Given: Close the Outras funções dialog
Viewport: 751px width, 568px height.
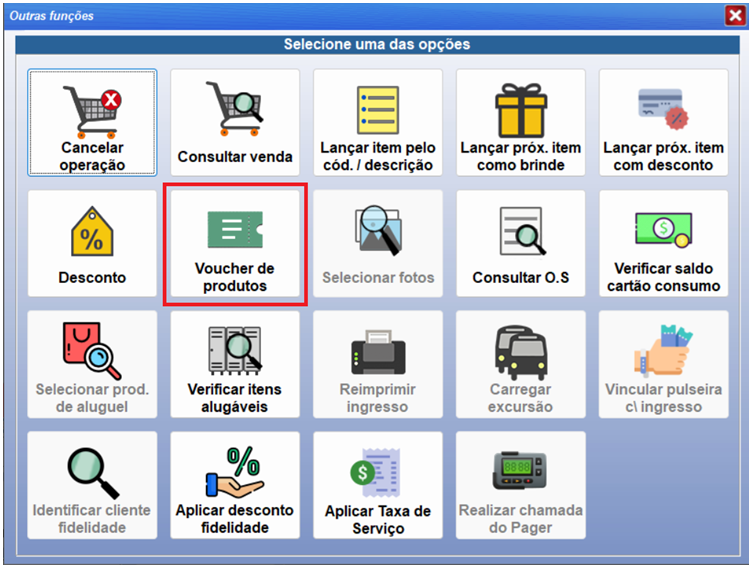Looking at the screenshot, I should pyautogui.click(x=734, y=15).
